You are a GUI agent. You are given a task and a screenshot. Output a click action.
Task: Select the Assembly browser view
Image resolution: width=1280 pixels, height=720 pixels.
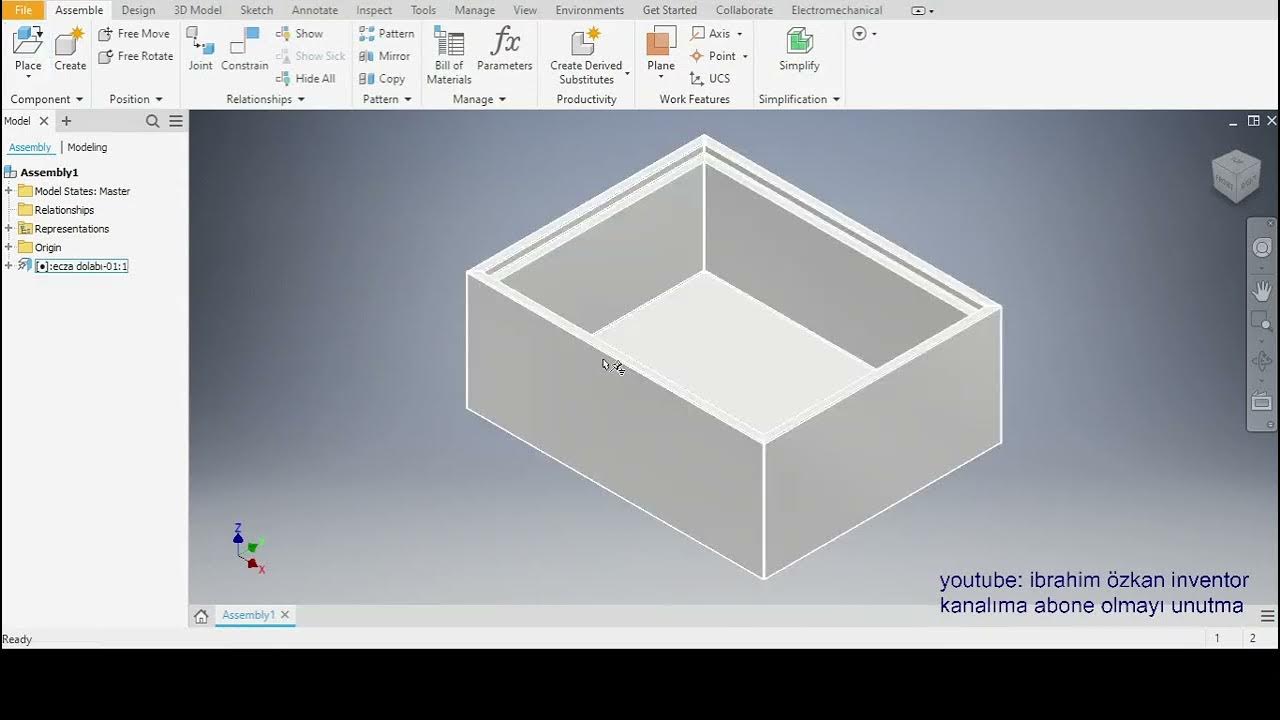pyautogui.click(x=30, y=147)
